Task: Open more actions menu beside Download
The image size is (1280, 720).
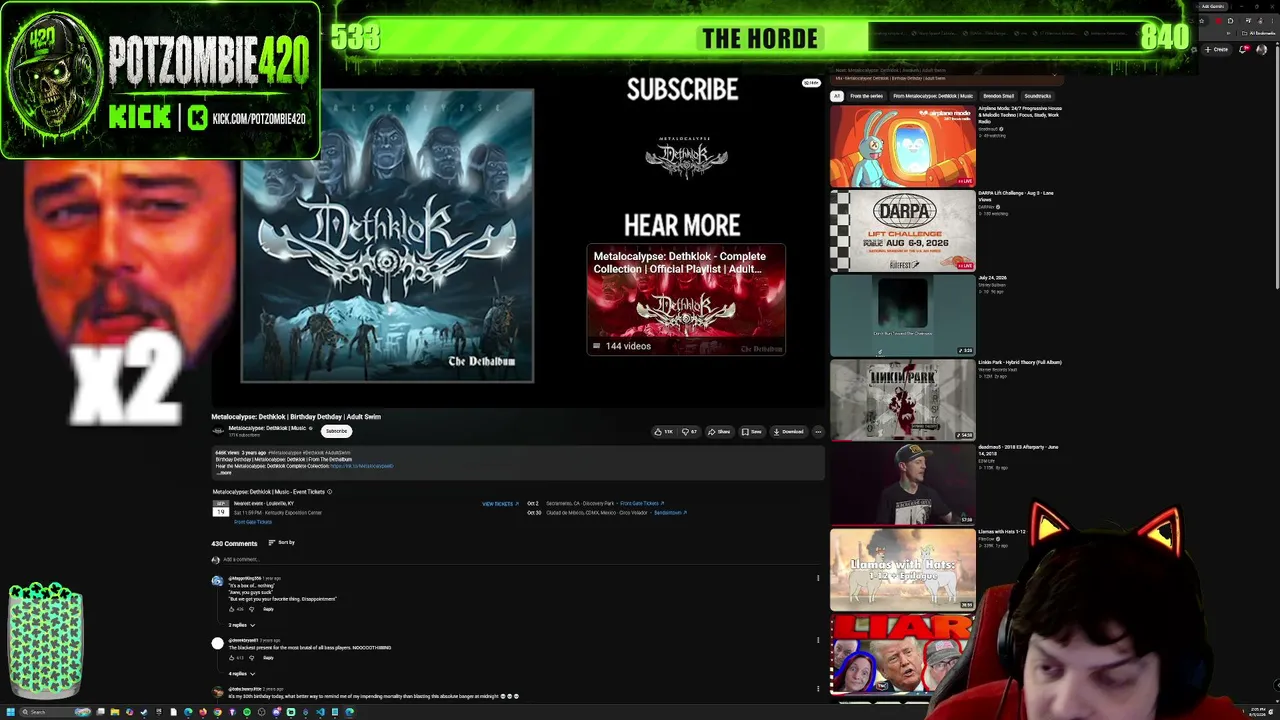Action: pyautogui.click(x=818, y=432)
